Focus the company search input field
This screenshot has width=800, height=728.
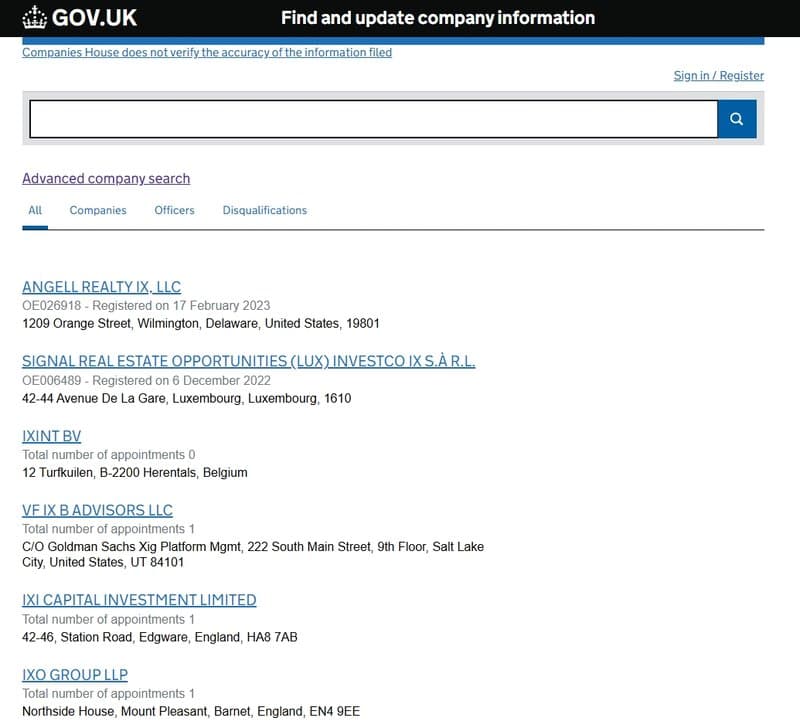[x=373, y=119]
